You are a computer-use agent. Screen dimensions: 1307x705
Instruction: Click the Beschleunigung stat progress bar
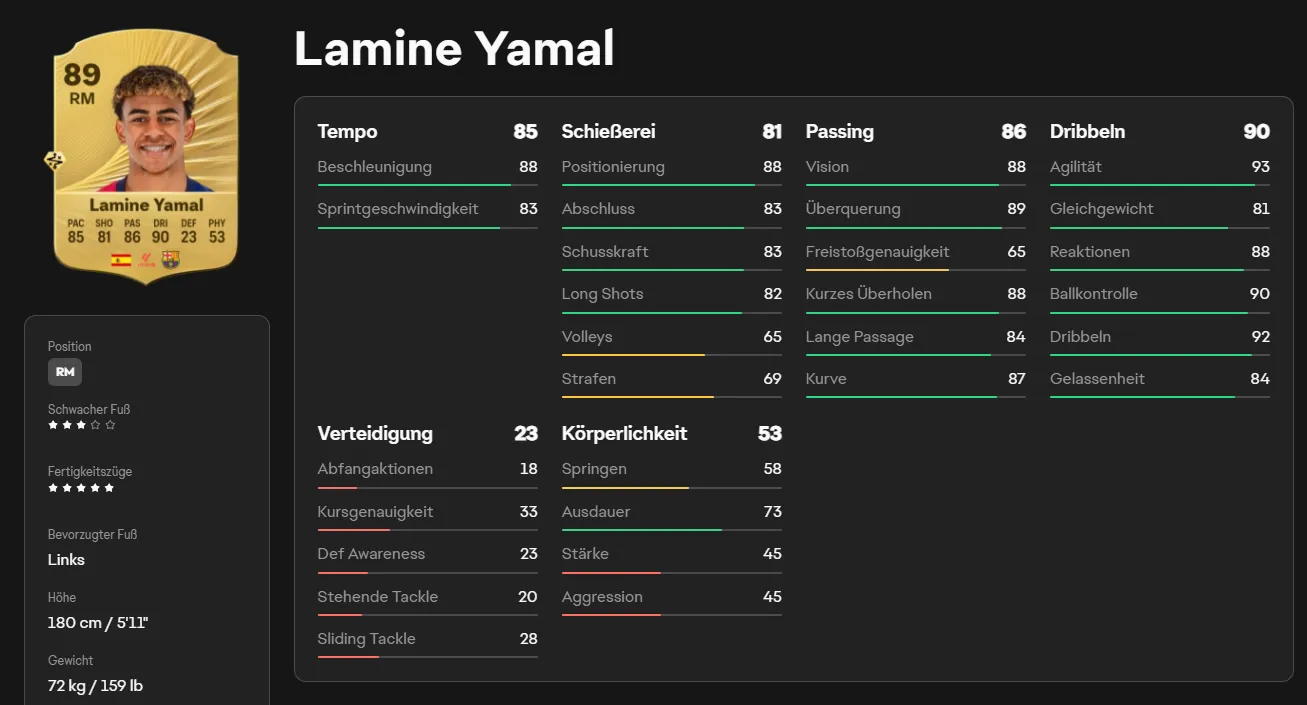coord(428,185)
